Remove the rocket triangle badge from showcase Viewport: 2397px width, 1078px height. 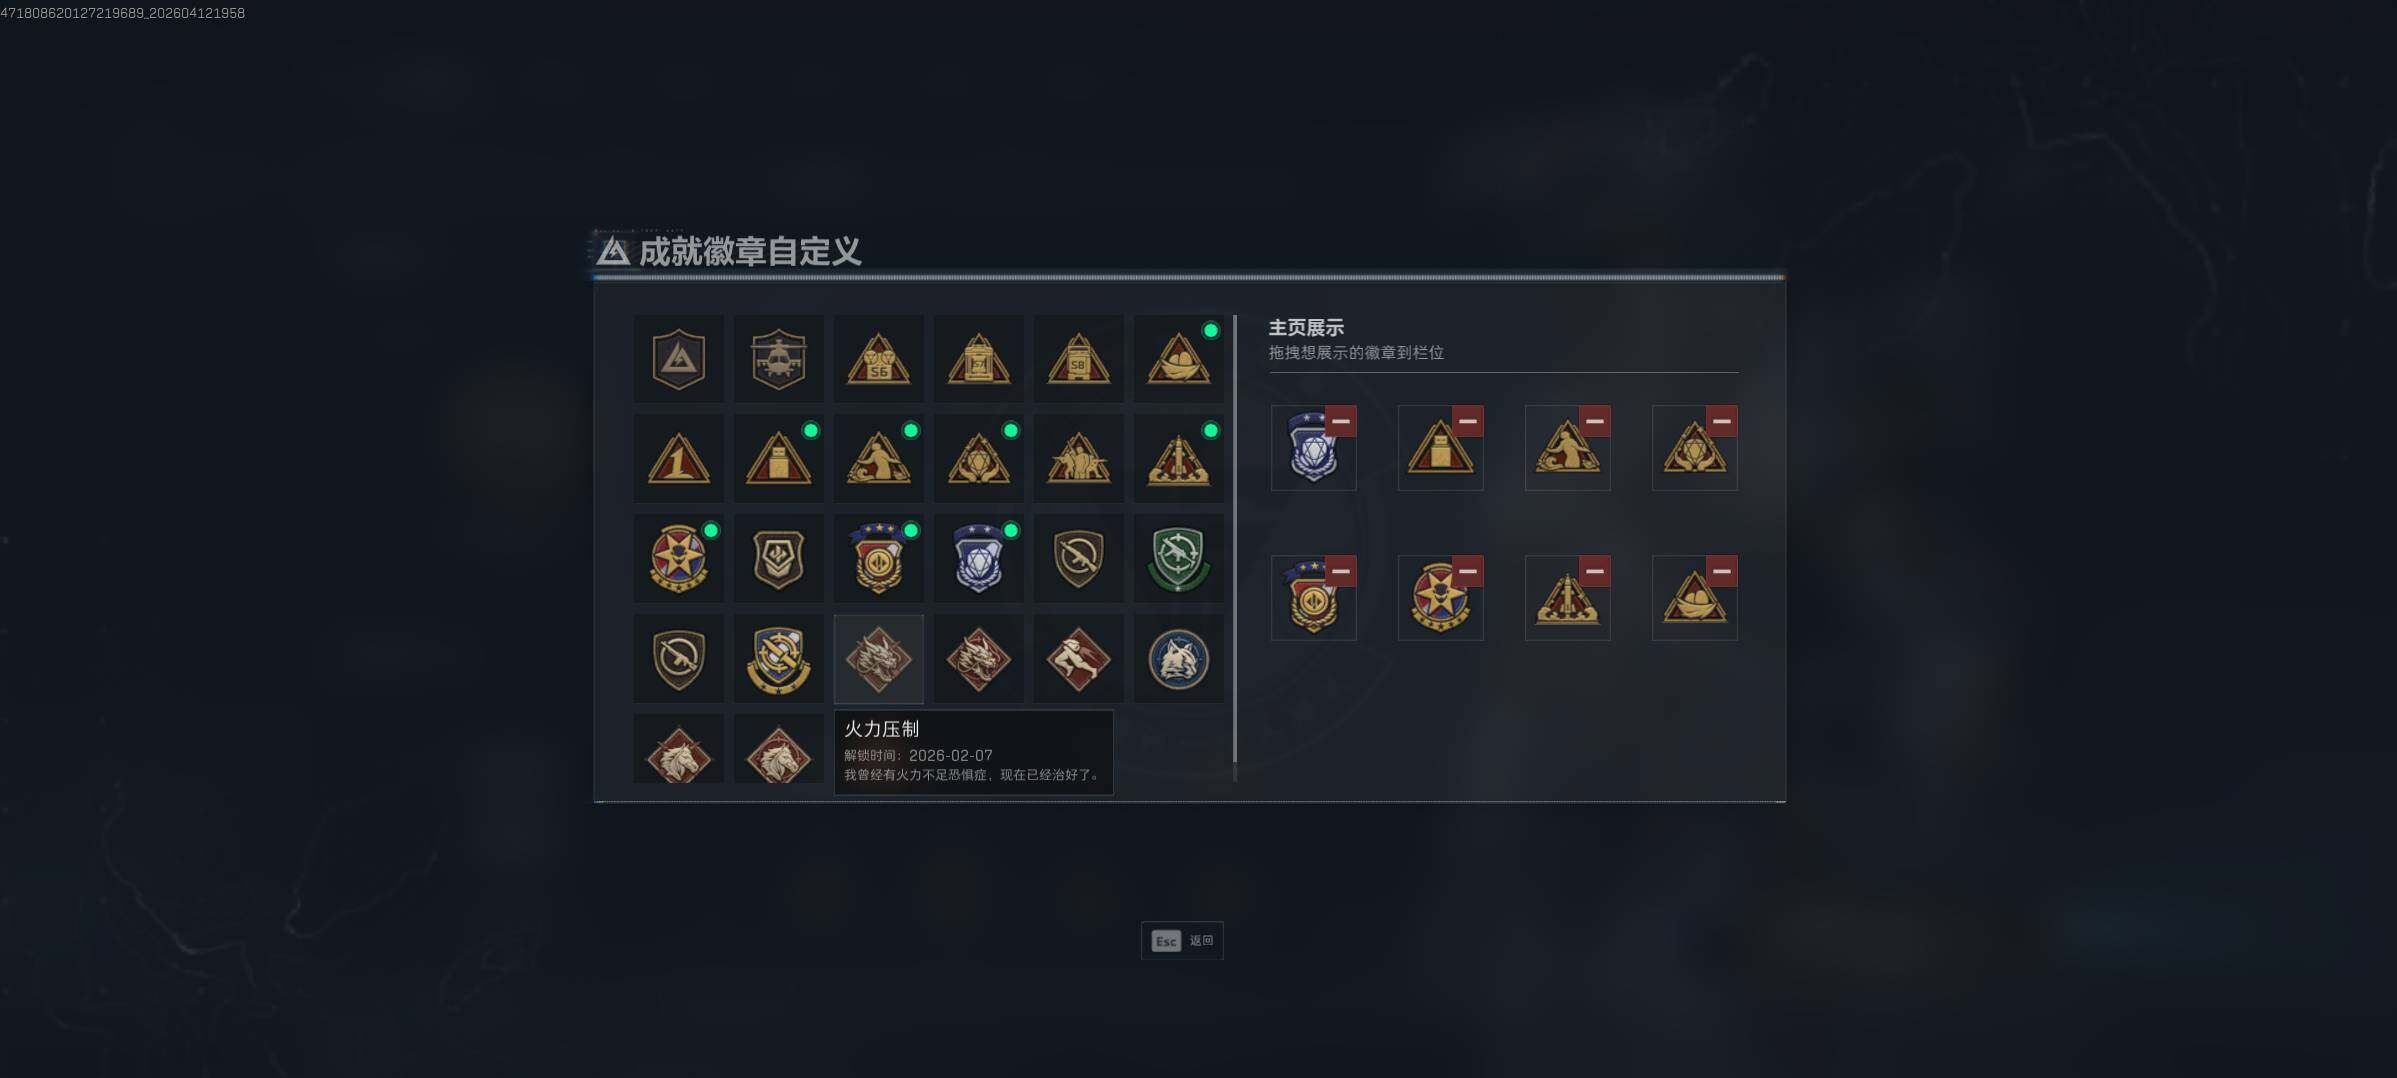tap(1595, 571)
